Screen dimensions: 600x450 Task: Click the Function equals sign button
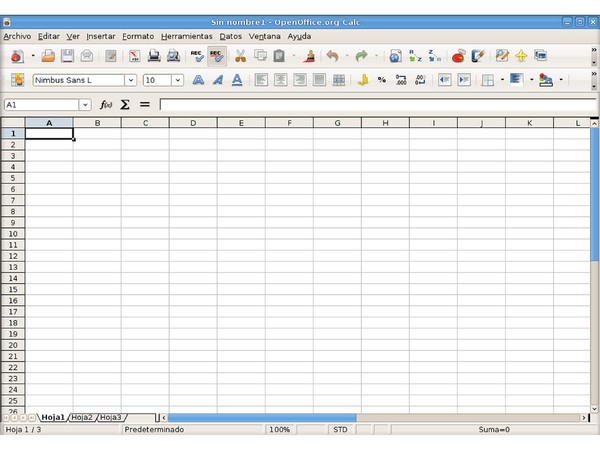[x=144, y=104]
